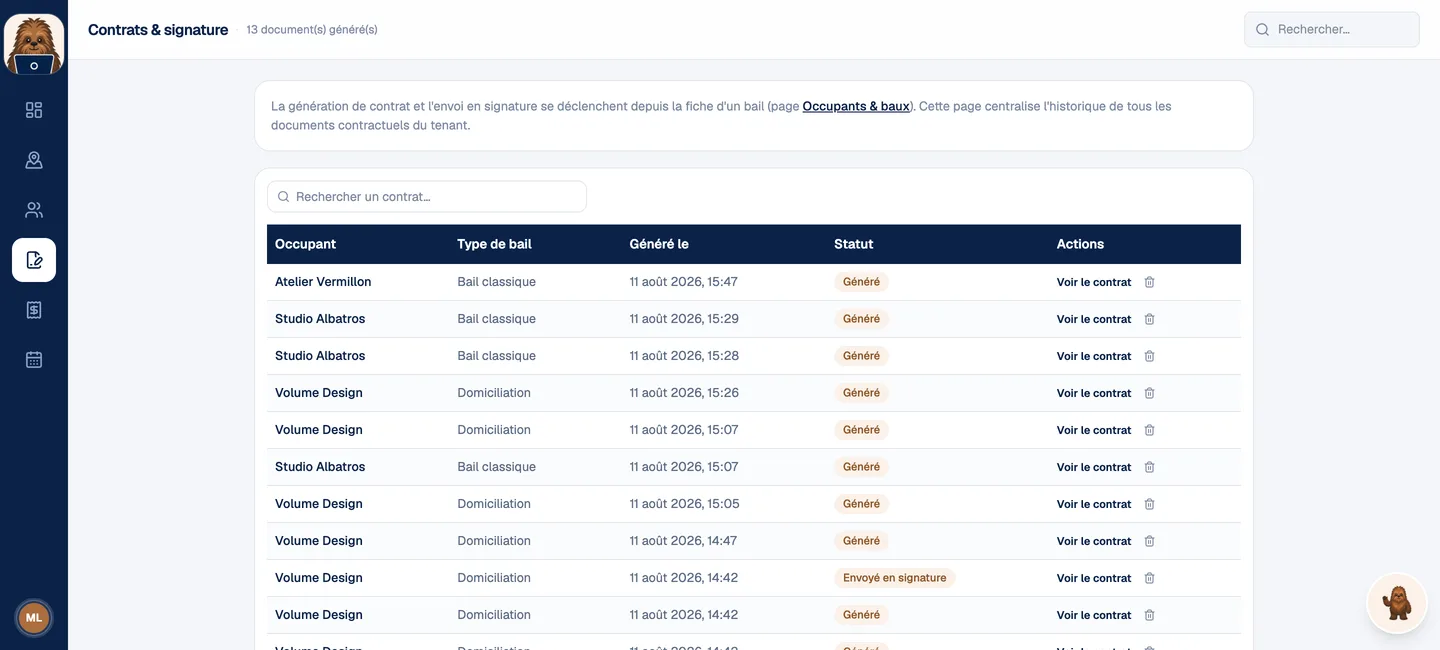
Task: View Studio Albatros contract from 15:29
Action: 1094,319
